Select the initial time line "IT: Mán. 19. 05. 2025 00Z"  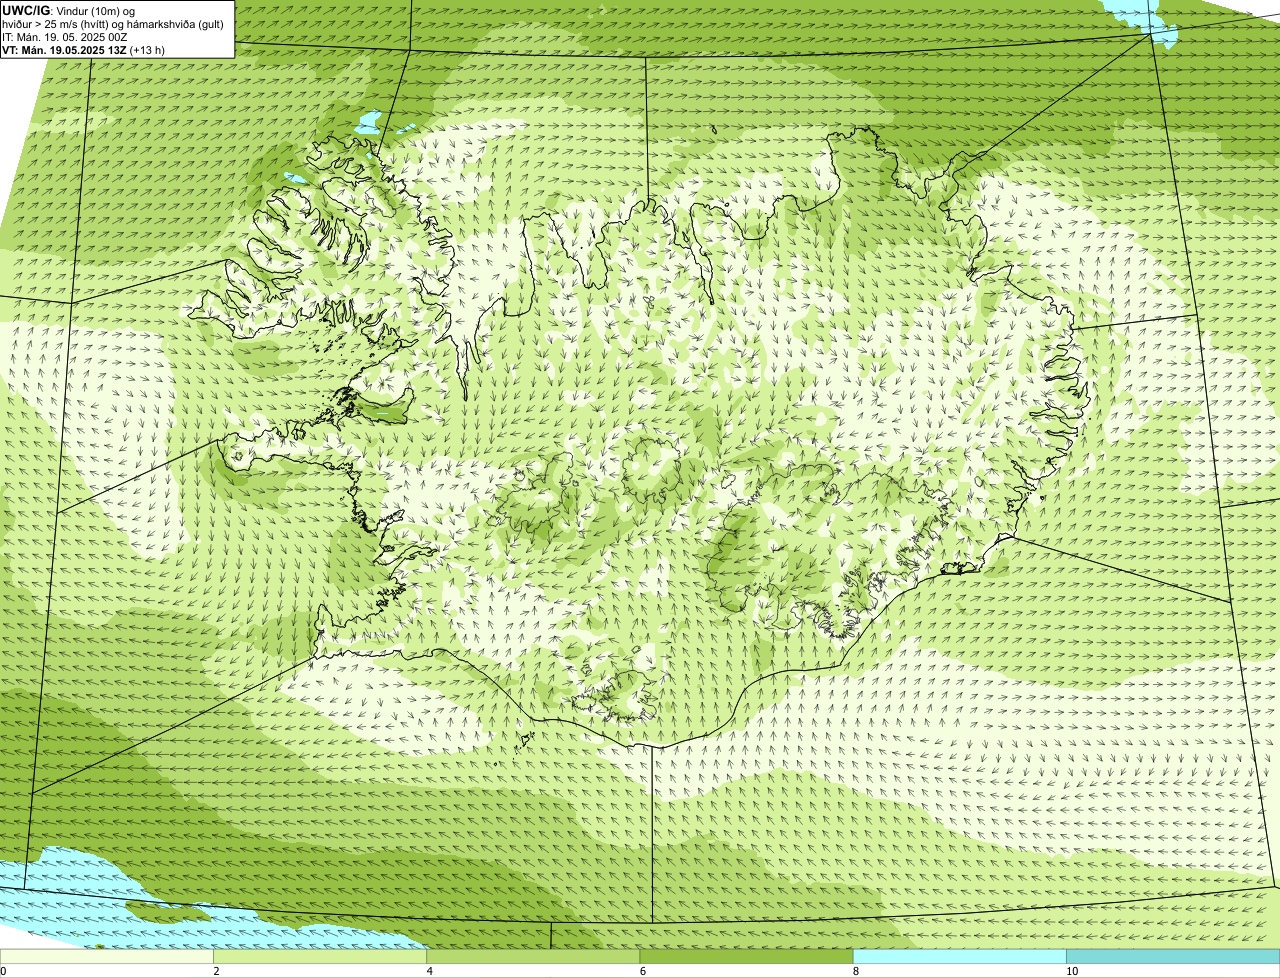(65, 37)
